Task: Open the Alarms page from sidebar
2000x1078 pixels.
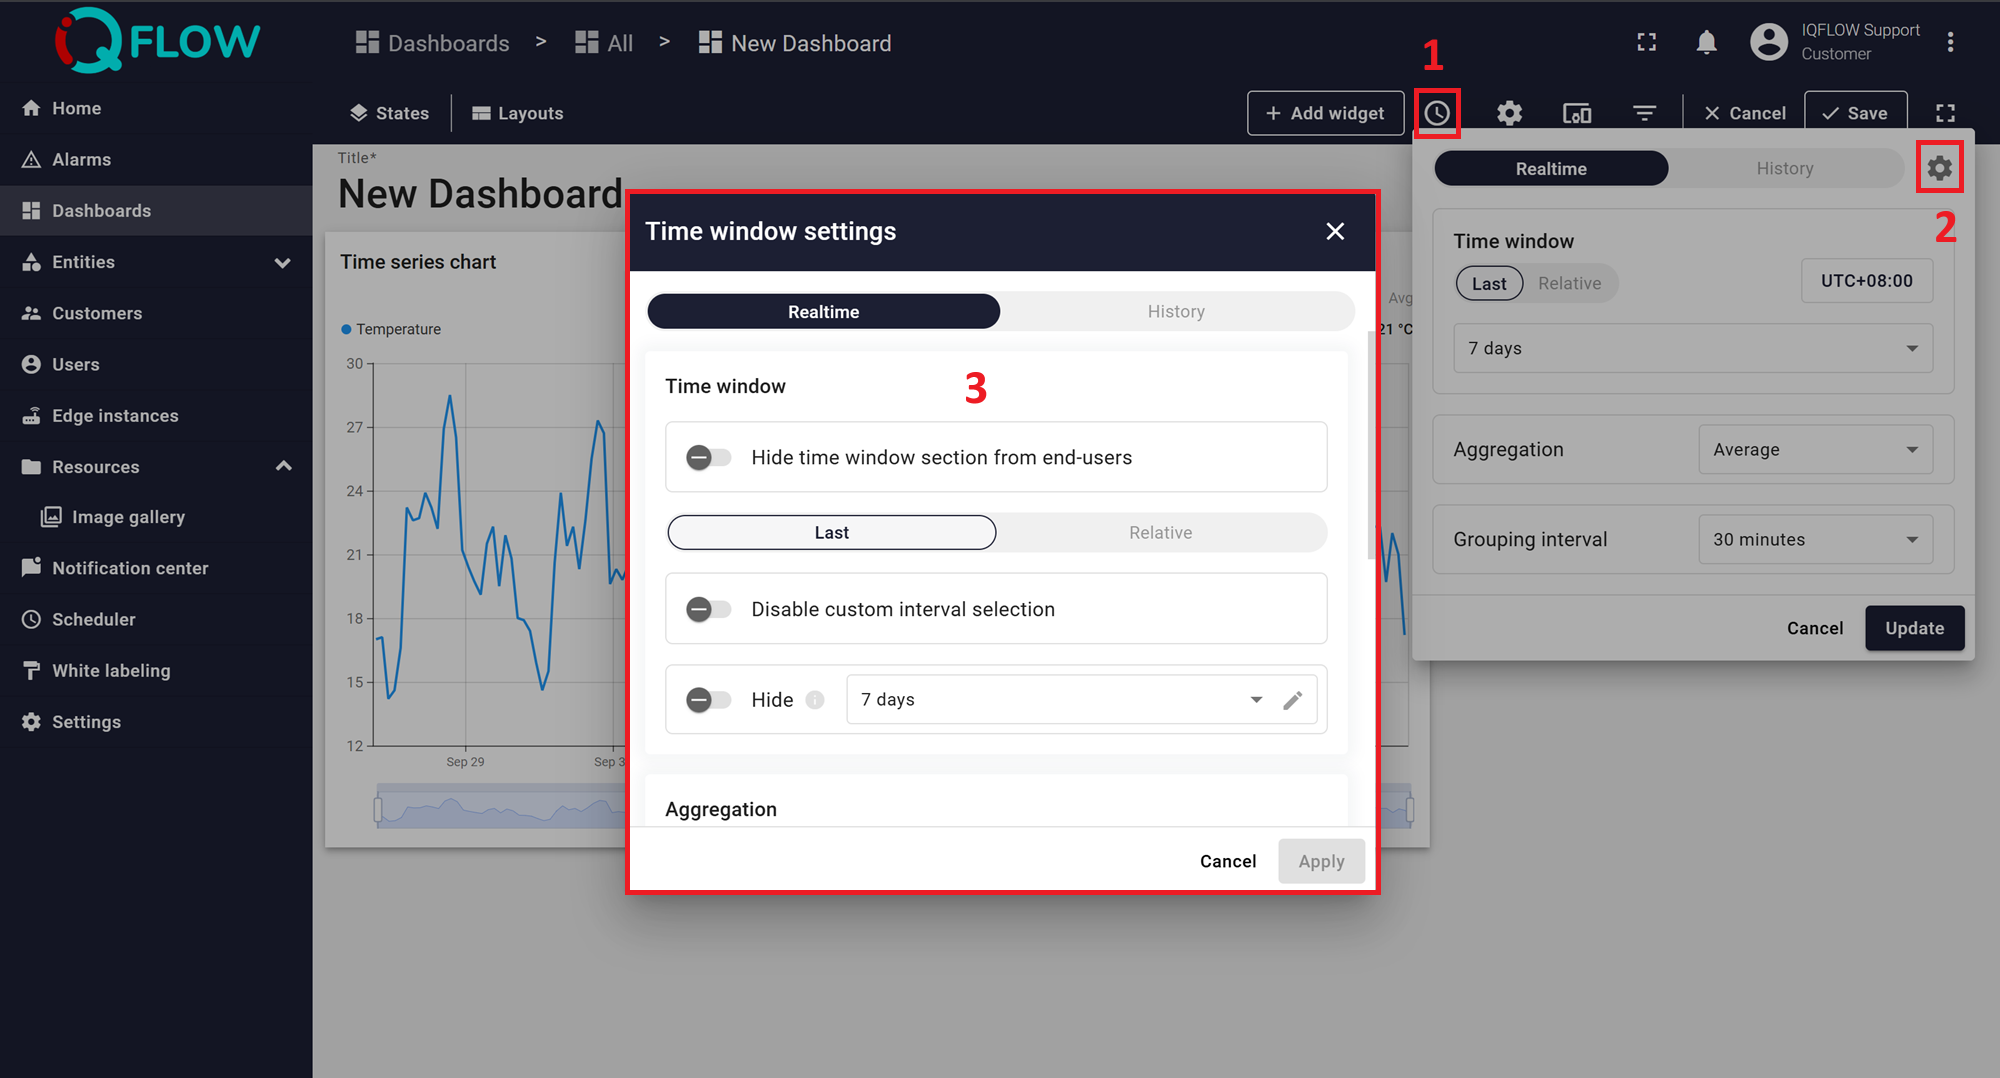Action: click(x=82, y=159)
